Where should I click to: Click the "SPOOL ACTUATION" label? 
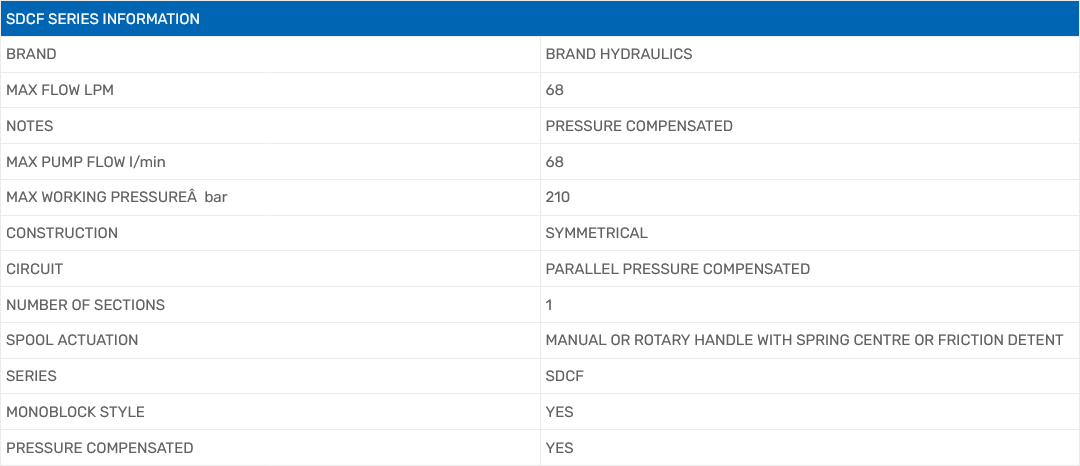(72, 340)
